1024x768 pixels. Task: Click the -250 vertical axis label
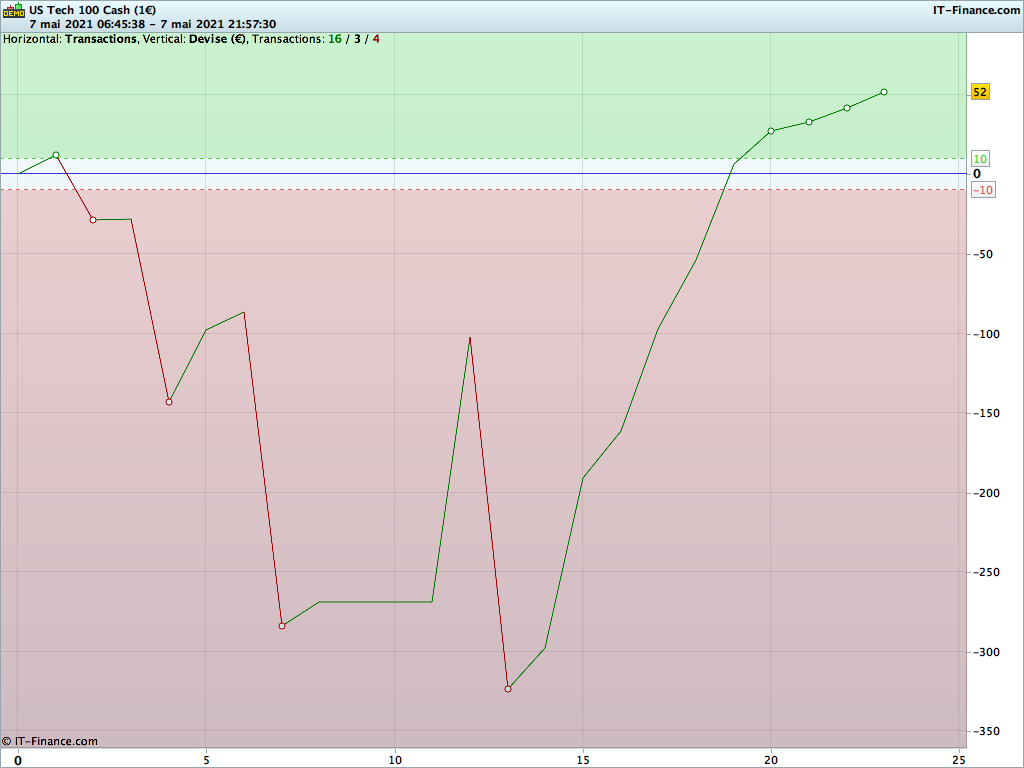click(x=986, y=572)
